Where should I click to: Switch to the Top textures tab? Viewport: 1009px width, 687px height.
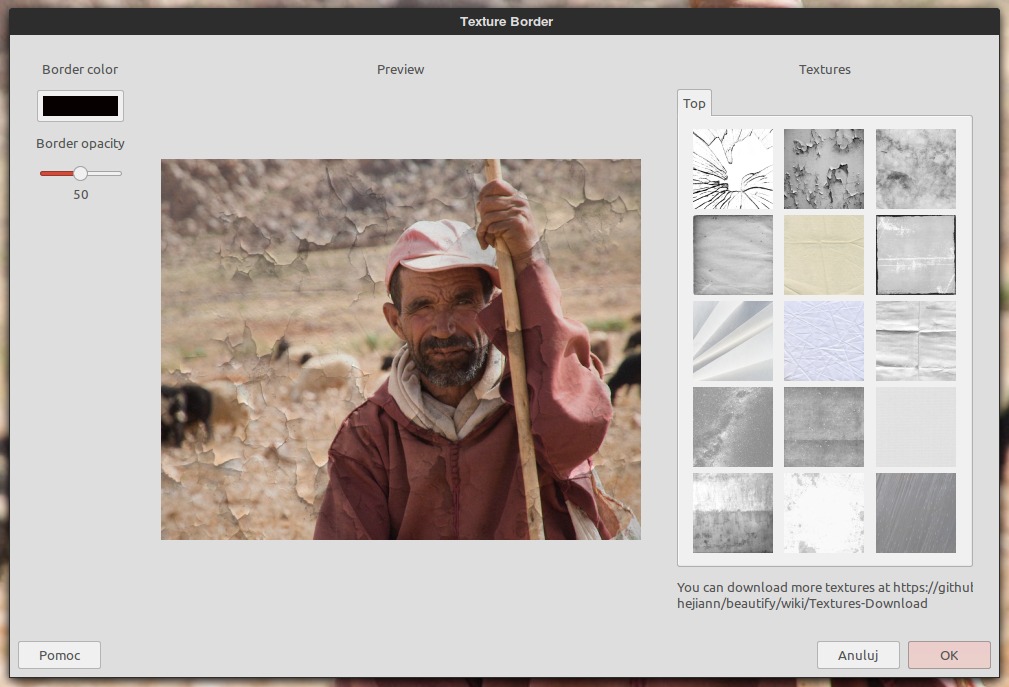(x=694, y=104)
